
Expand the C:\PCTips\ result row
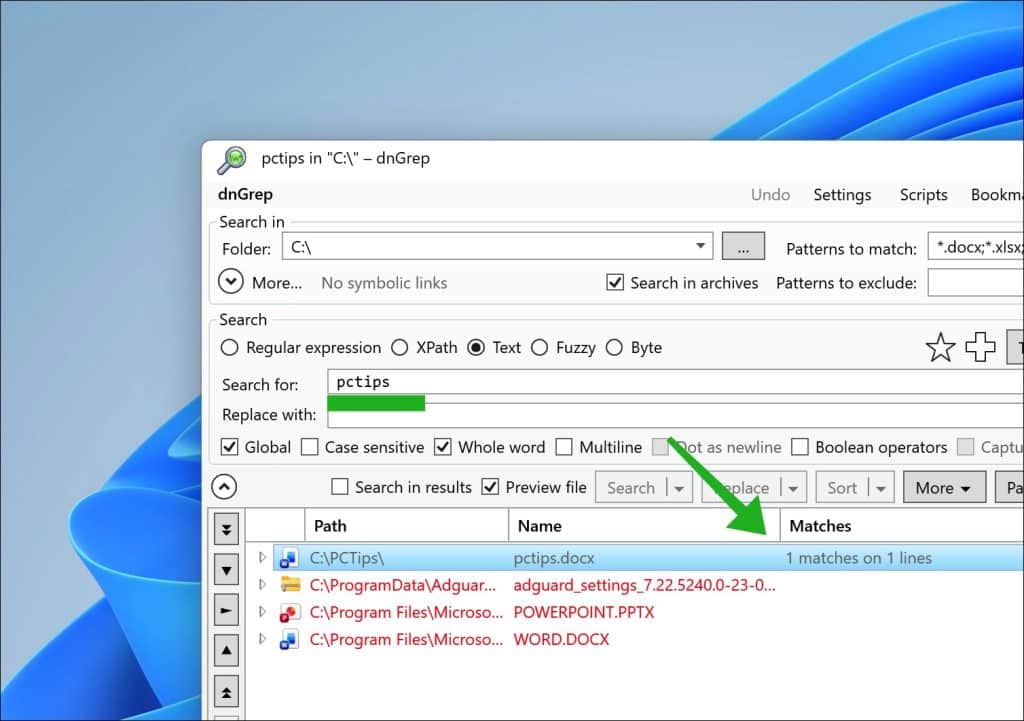tap(262, 557)
